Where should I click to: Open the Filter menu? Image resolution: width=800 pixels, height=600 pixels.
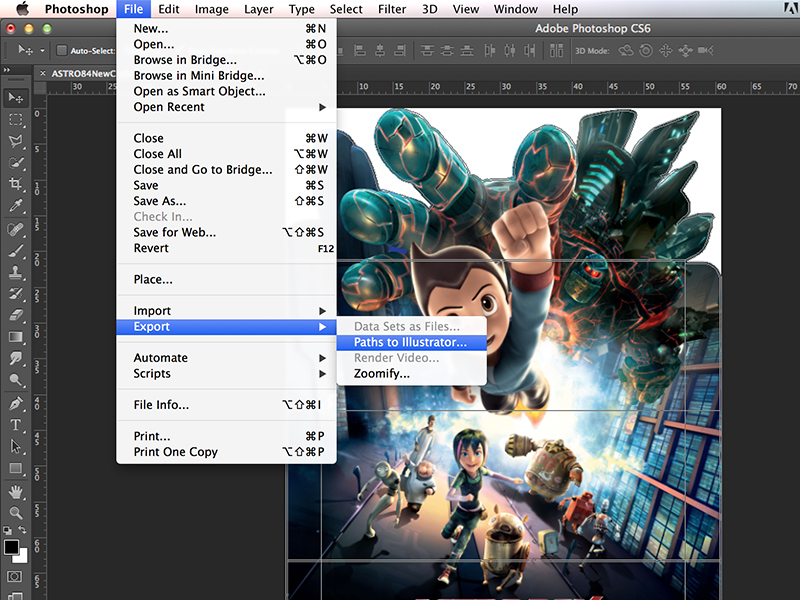tap(392, 9)
